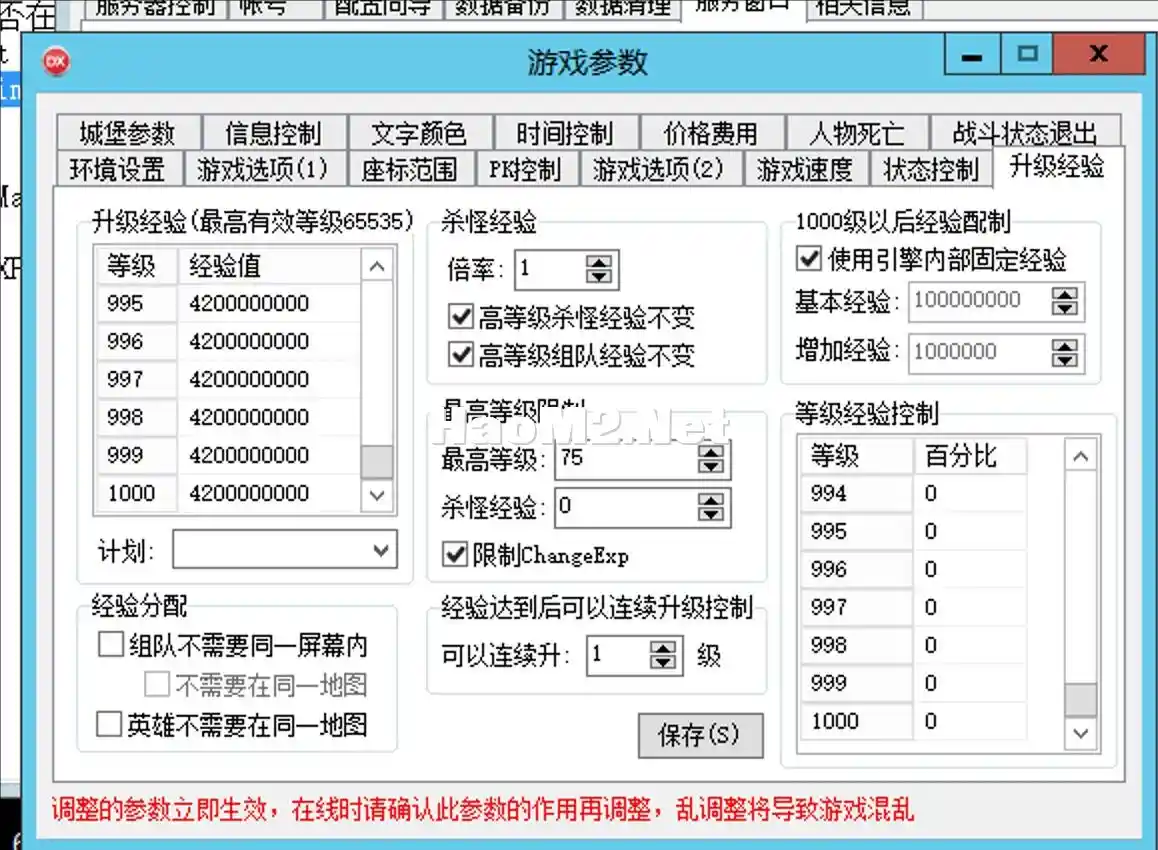
Task: Select level 994 row in 等级经验控制
Action: click(913, 493)
